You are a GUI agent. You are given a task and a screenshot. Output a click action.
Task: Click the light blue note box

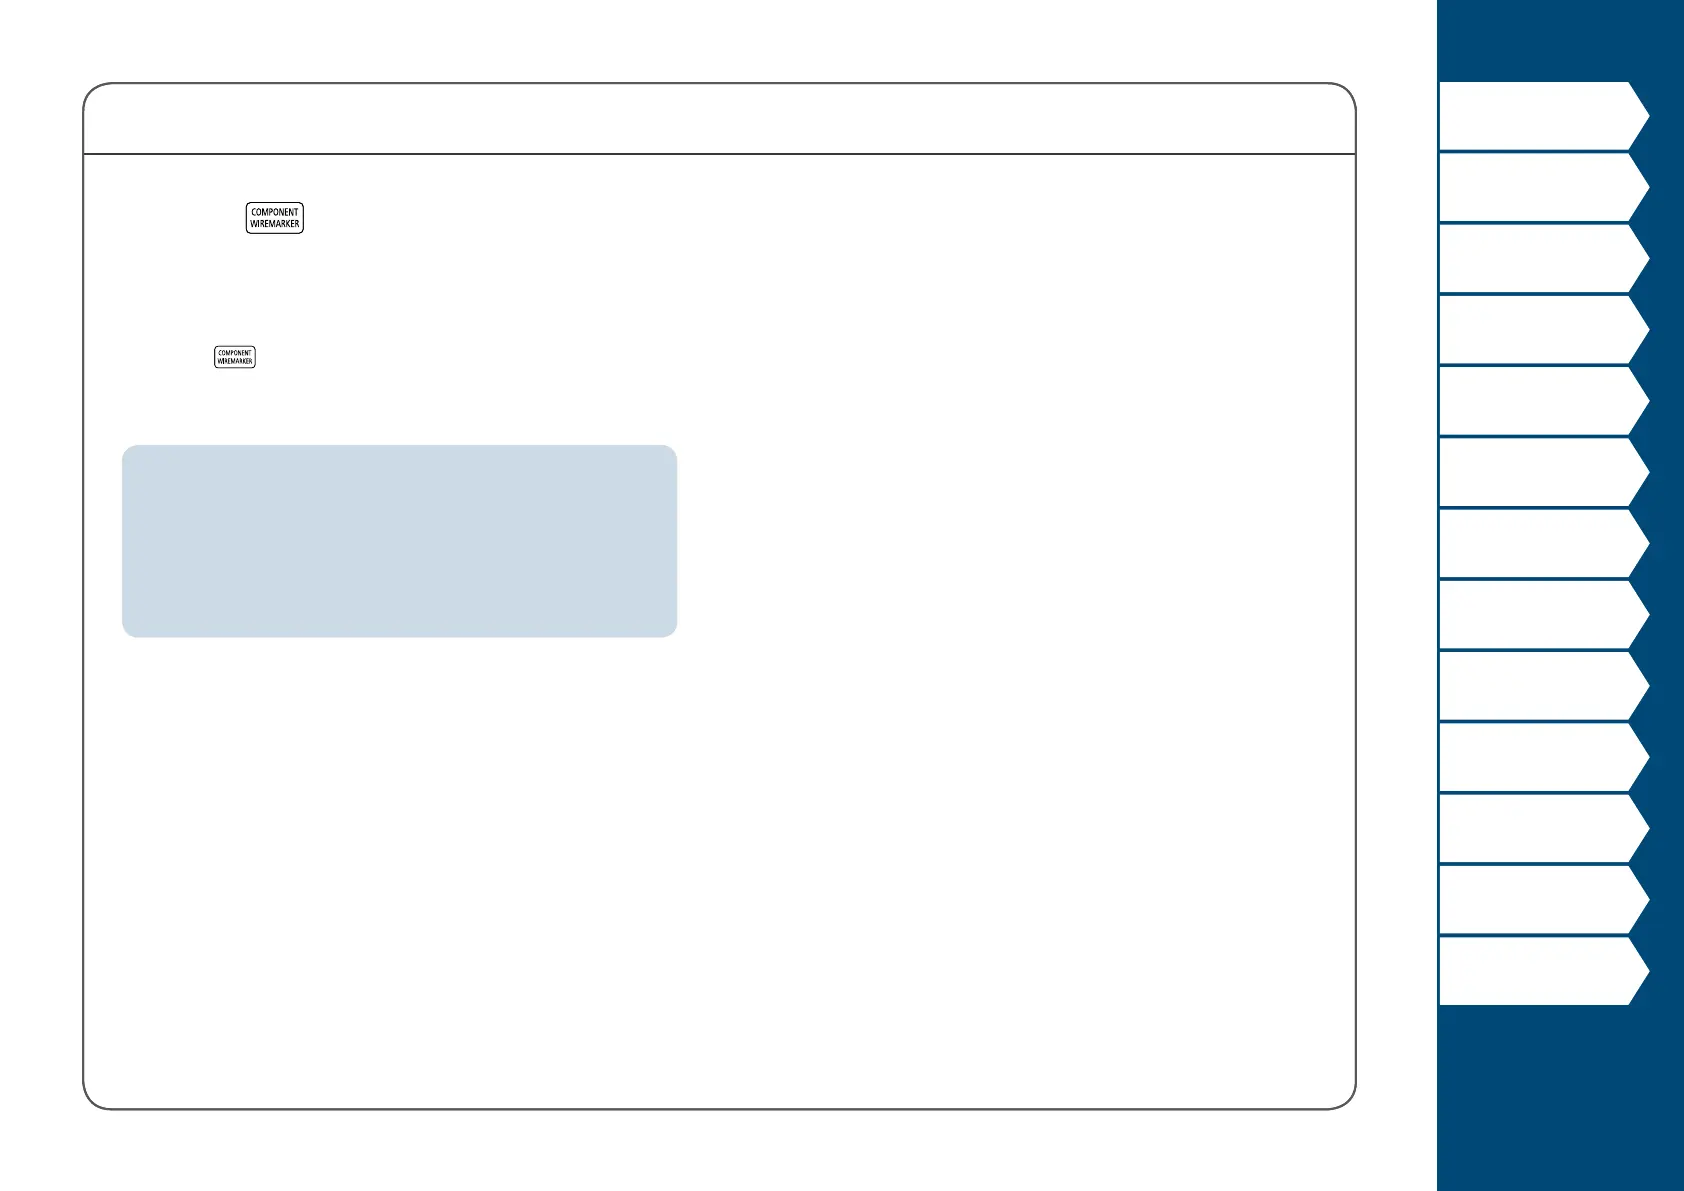(399, 541)
